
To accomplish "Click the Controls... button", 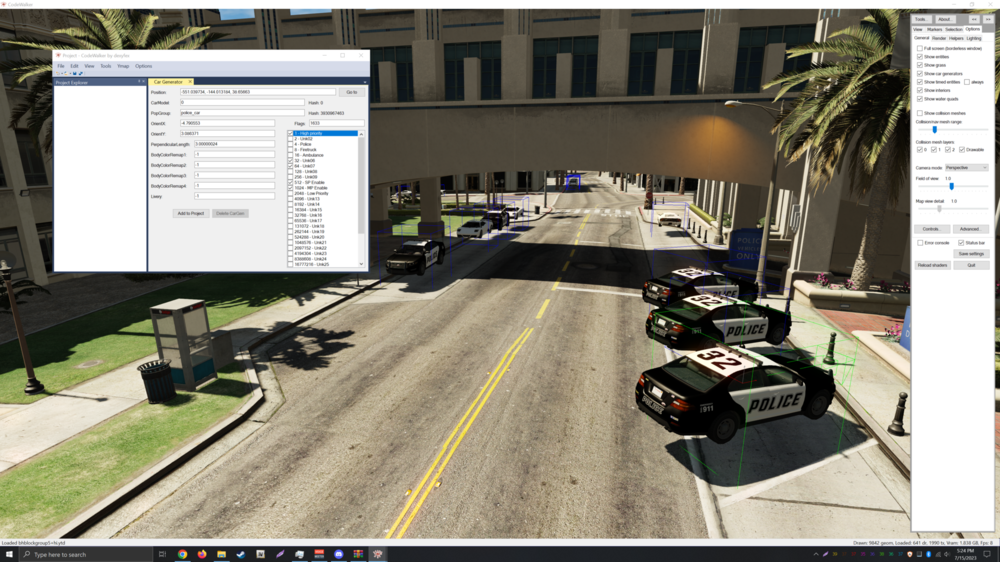I will coord(932,228).
